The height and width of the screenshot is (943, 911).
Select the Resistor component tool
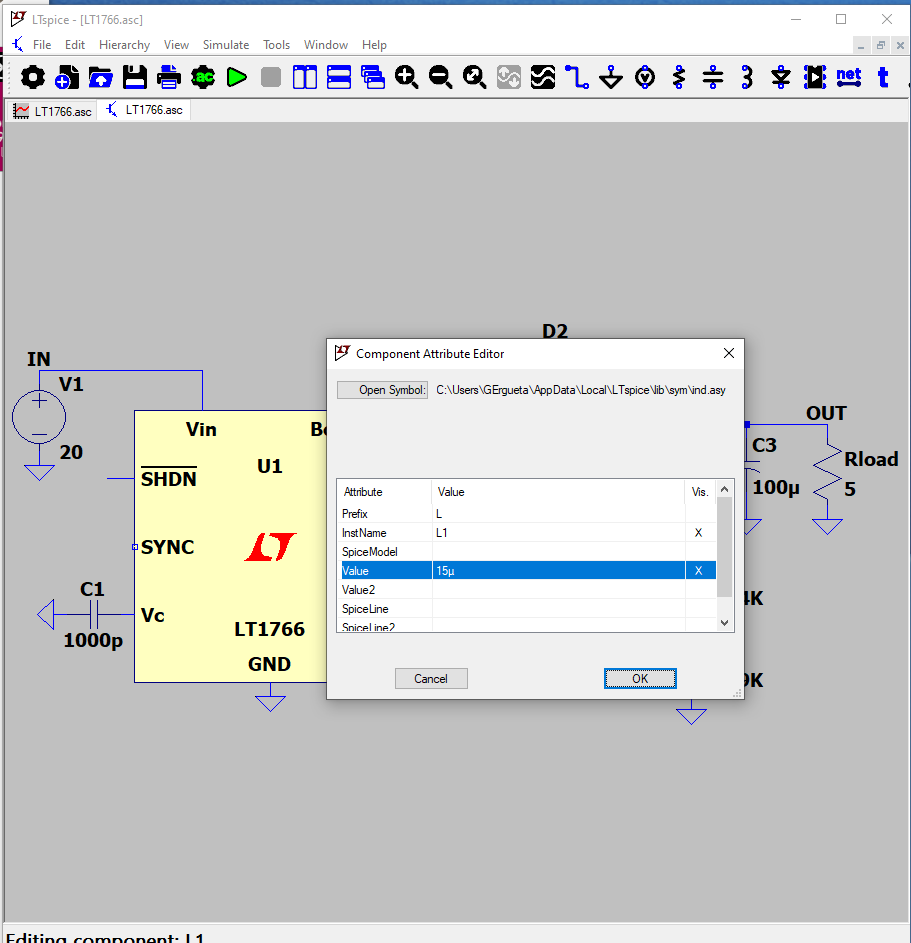[679, 77]
